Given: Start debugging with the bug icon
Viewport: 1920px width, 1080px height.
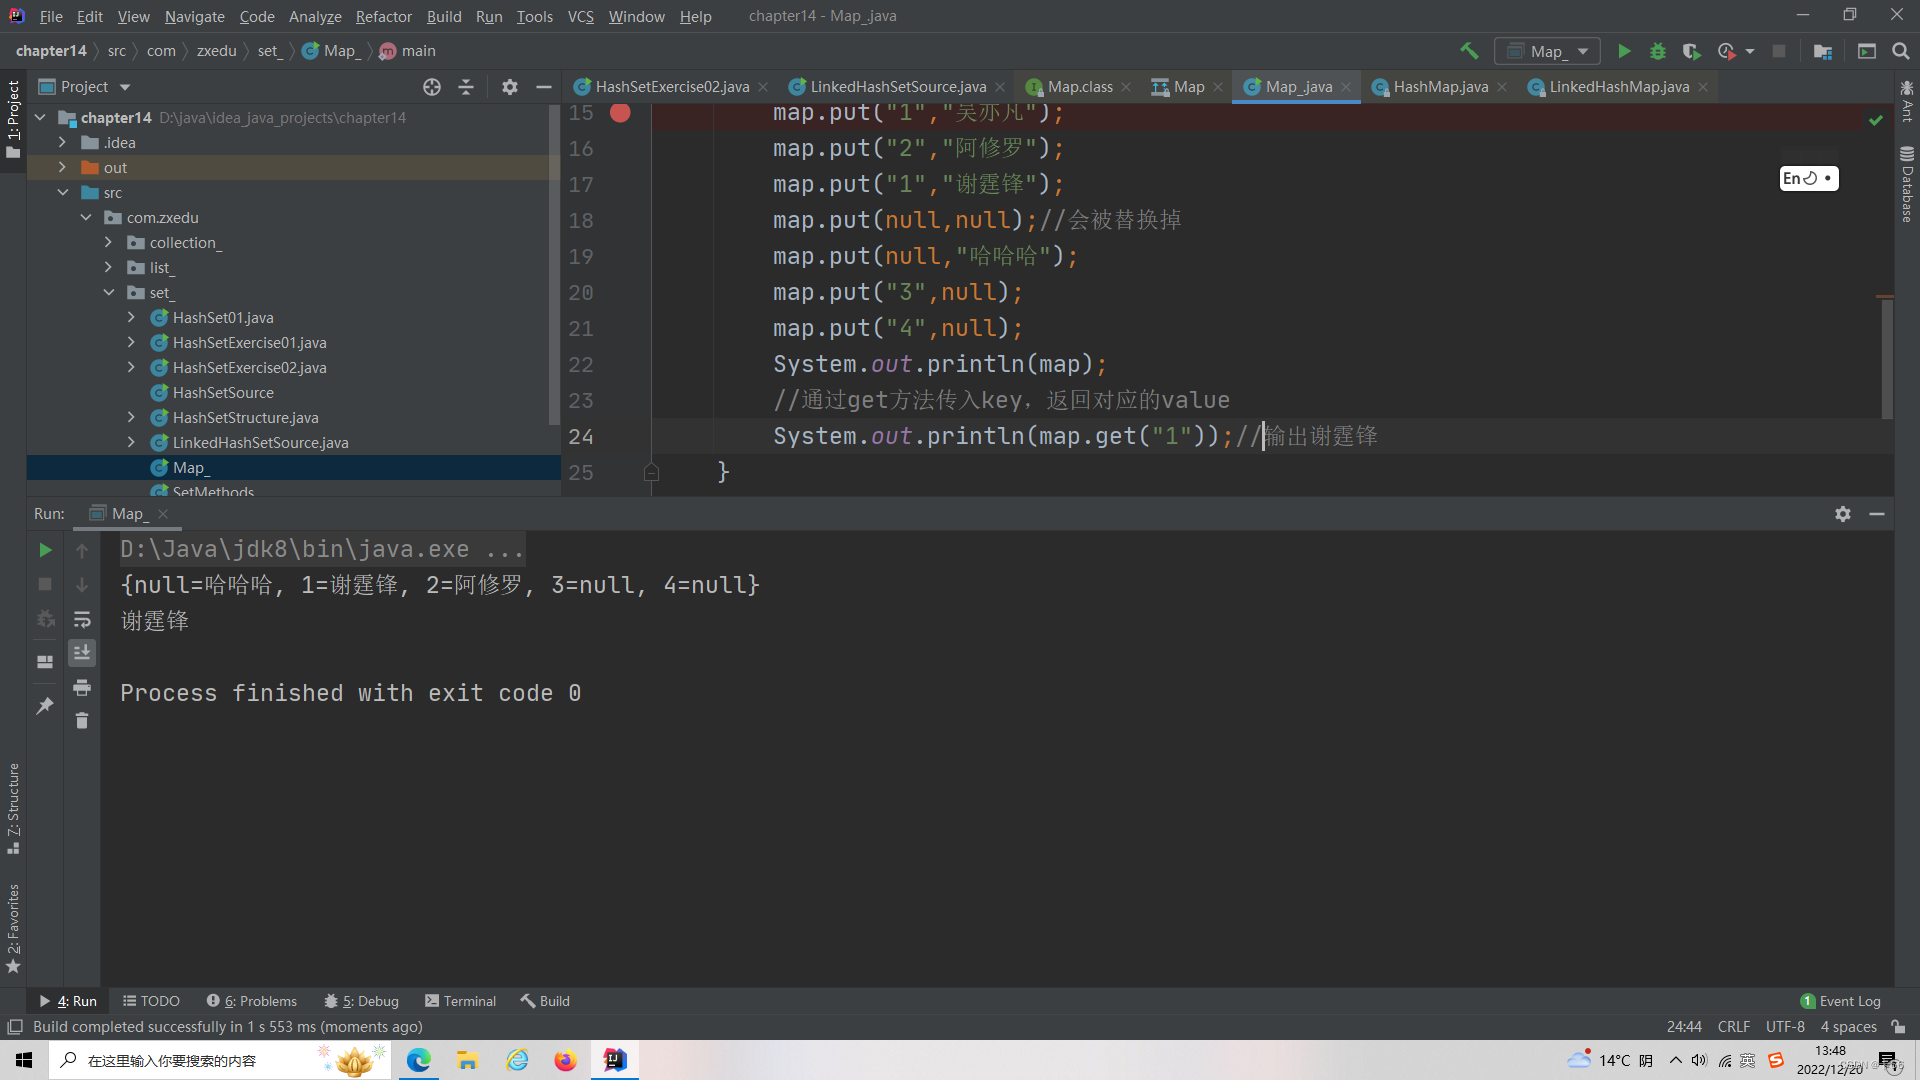Looking at the screenshot, I should [1658, 51].
